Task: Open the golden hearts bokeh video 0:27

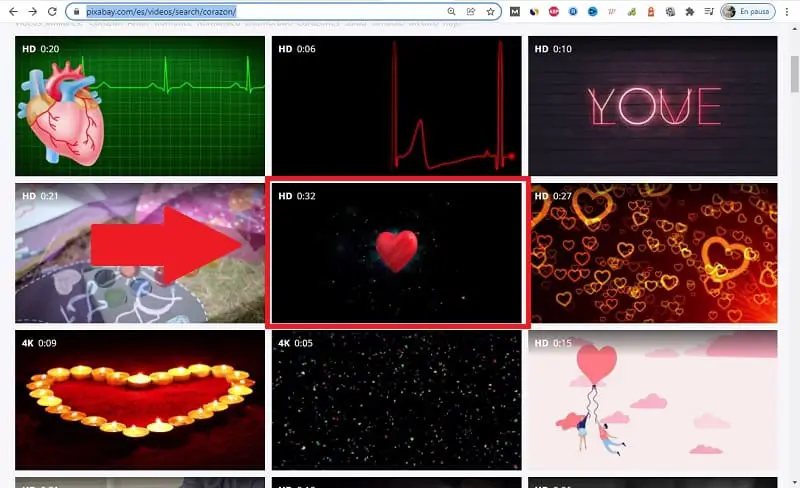Action: click(654, 253)
